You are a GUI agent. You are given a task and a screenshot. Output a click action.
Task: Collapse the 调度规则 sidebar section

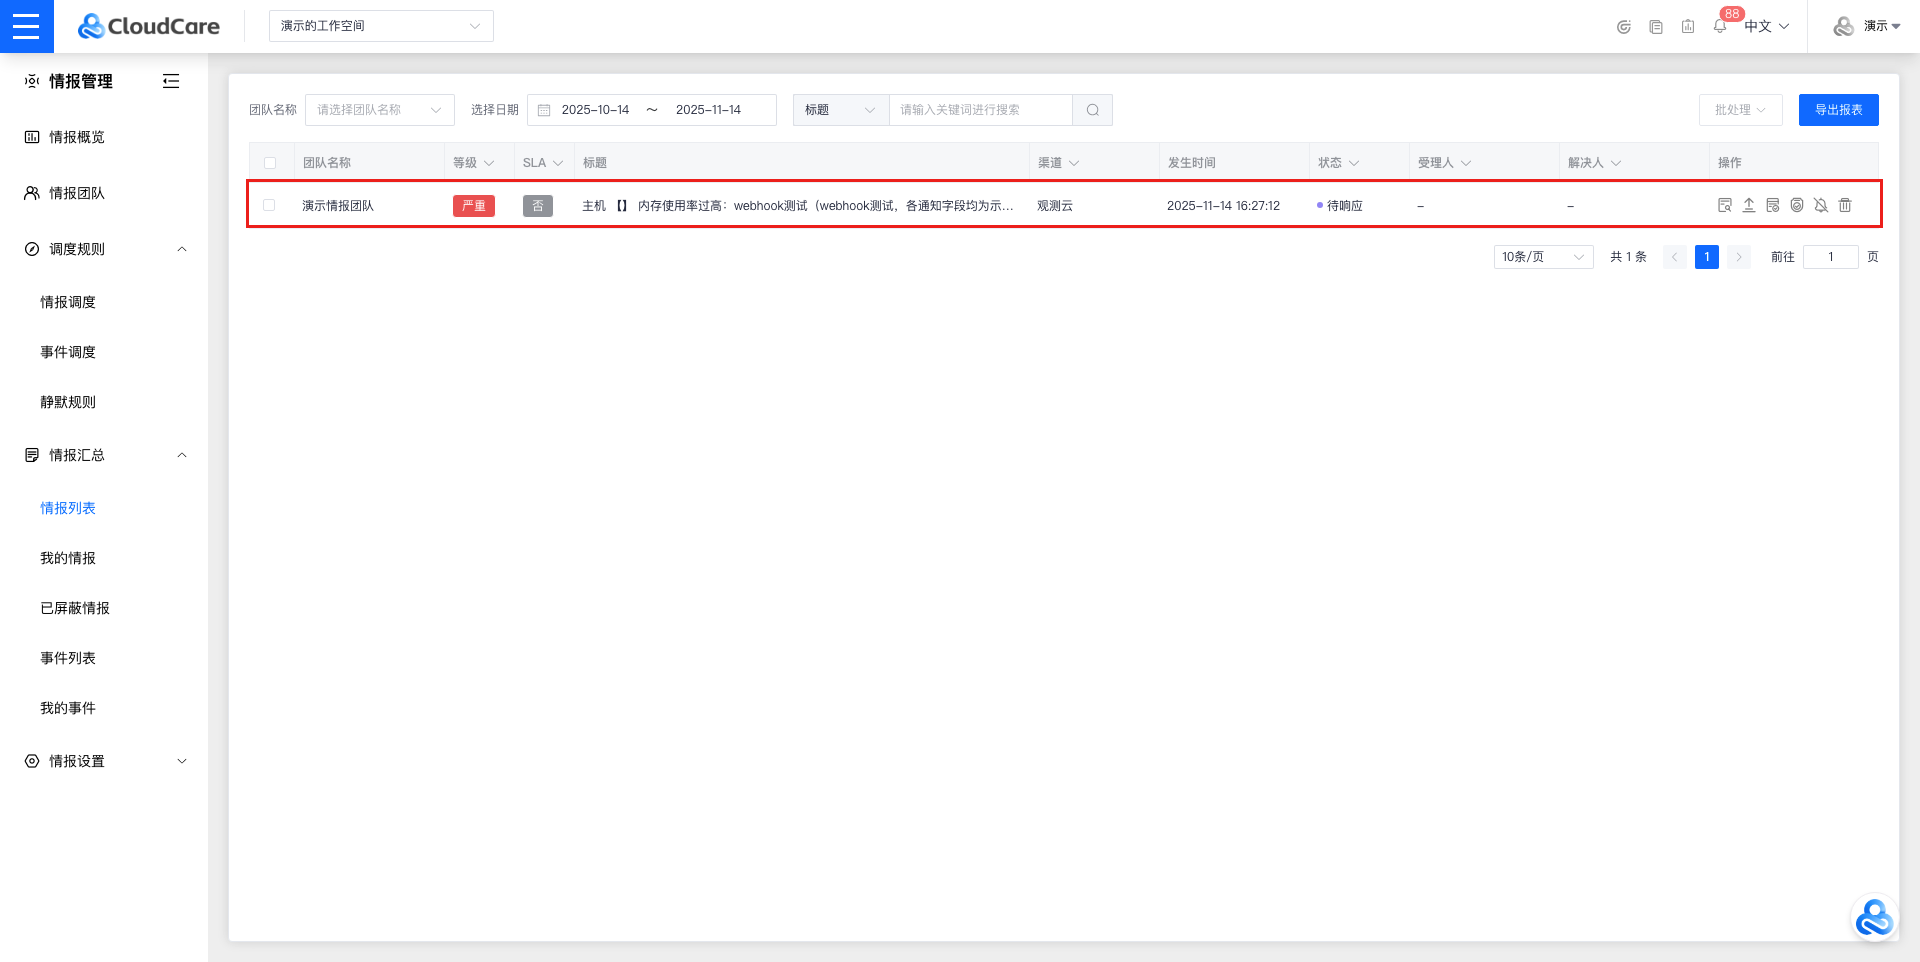pyautogui.click(x=182, y=249)
